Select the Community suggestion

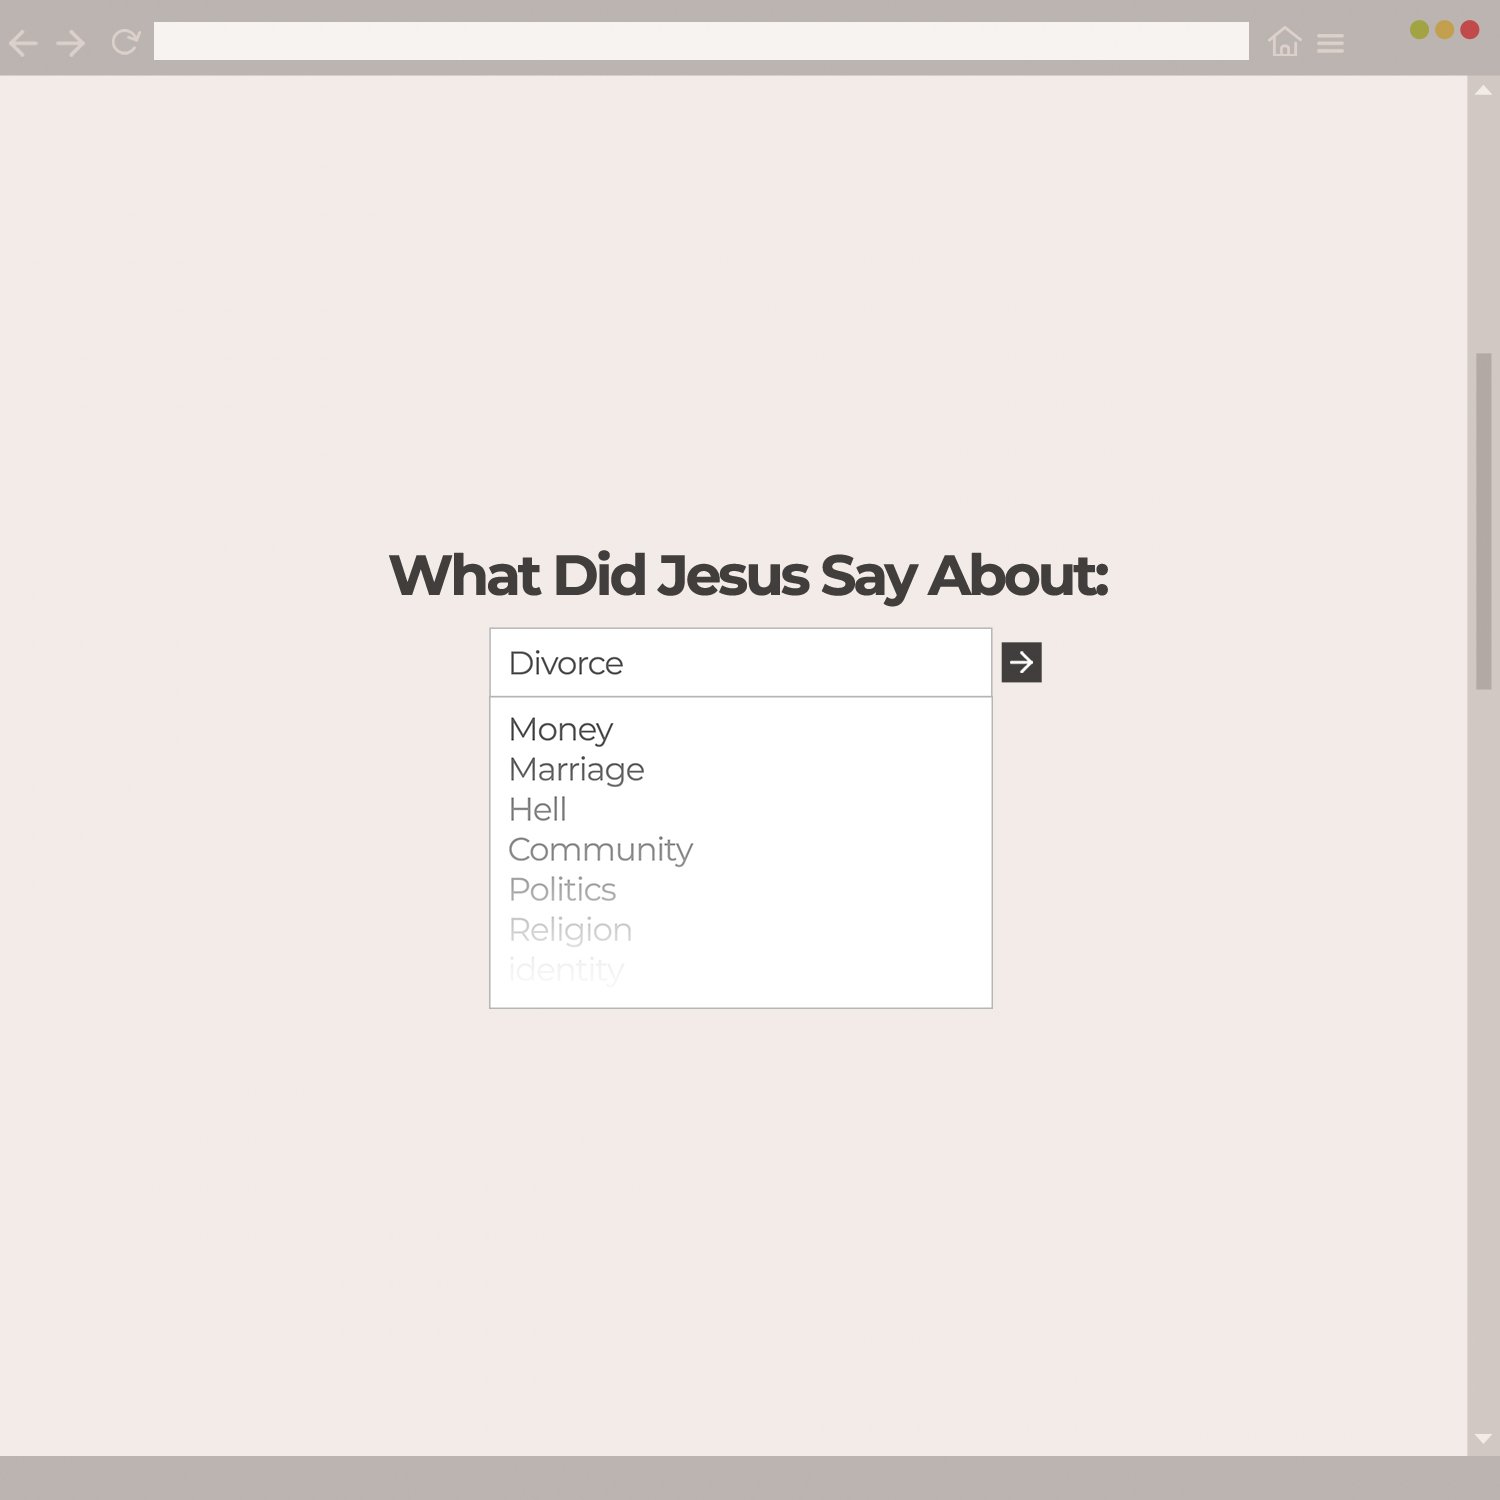click(600, 850)
